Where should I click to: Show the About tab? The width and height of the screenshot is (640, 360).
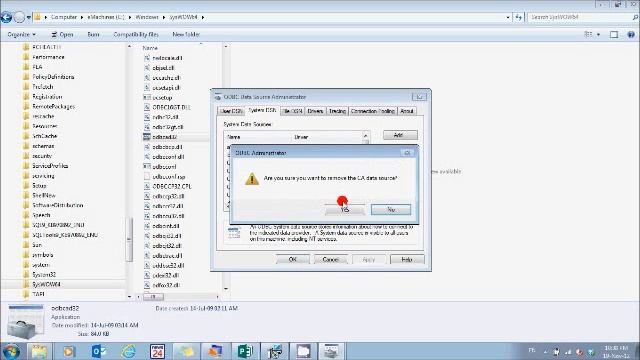click(x=407, y=111)
